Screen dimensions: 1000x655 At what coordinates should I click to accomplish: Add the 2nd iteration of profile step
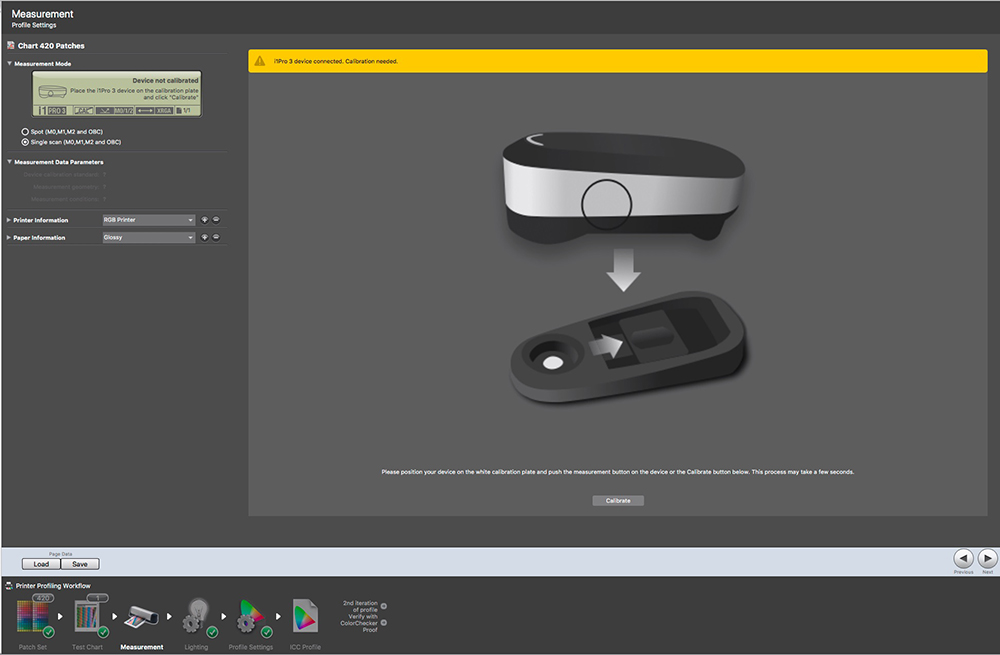click(384, 606)
